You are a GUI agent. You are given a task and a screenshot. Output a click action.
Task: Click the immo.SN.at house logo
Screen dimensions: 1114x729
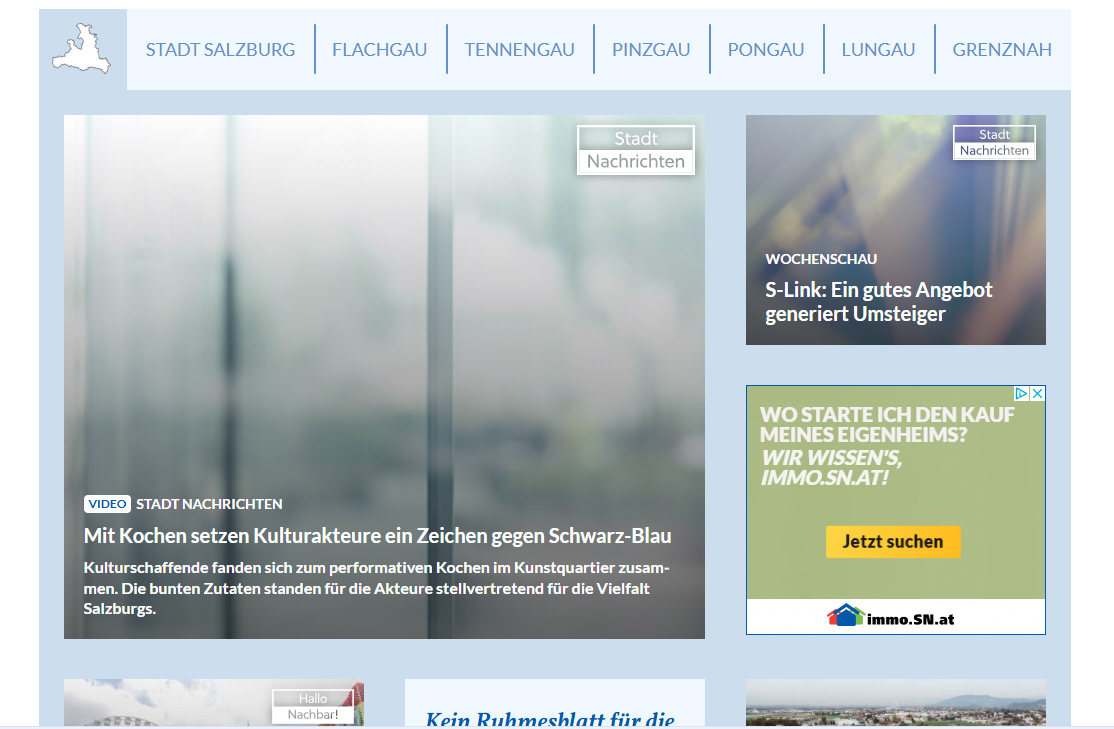click(x=846, y=616)
